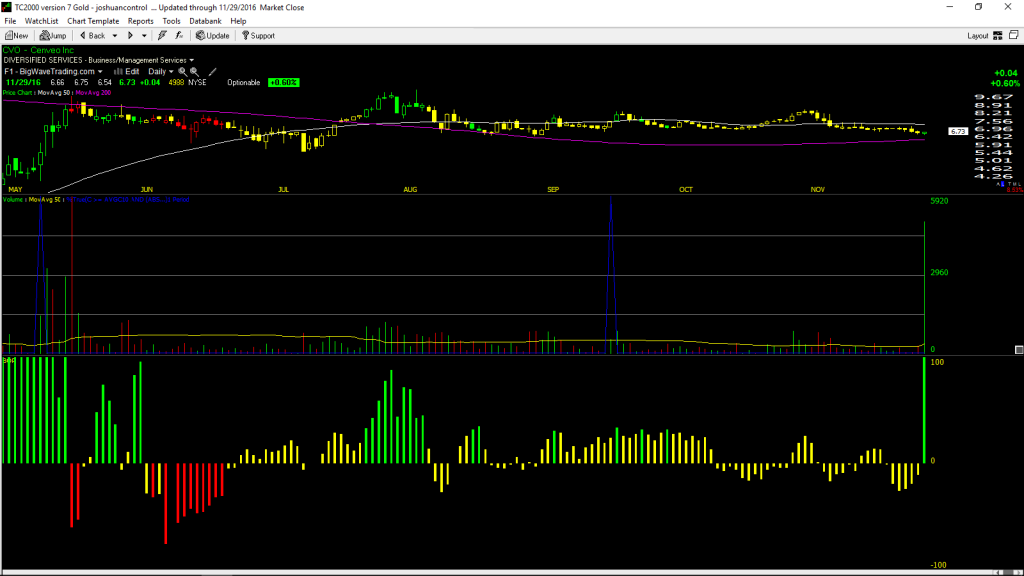Viewport: 1024px width, 576px height.
Task: Open the Help menu
Action: [x=238, y=21]
